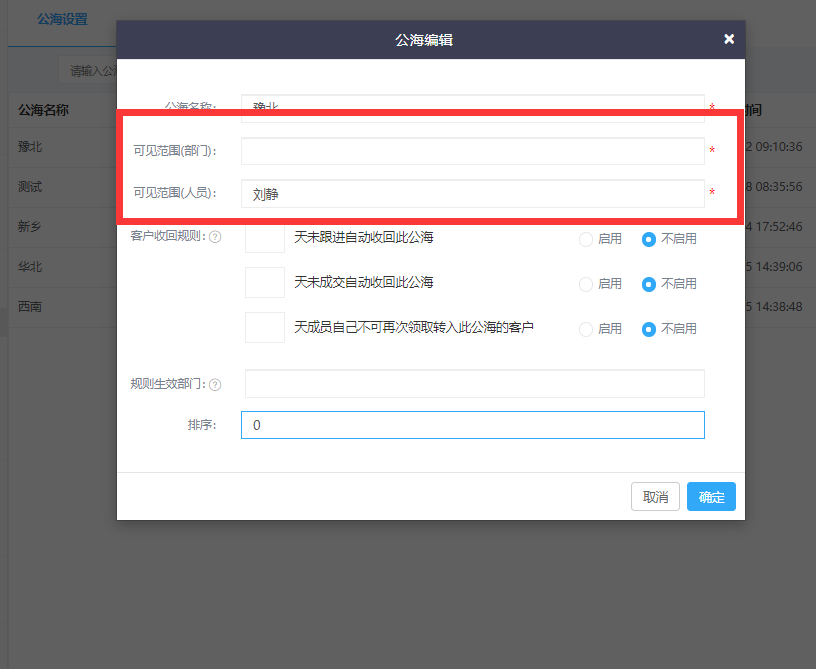The width and height of the screenshot is (816, 669).
Task: Click days box before 天成员自己不可再次领取
Action: 265,327
